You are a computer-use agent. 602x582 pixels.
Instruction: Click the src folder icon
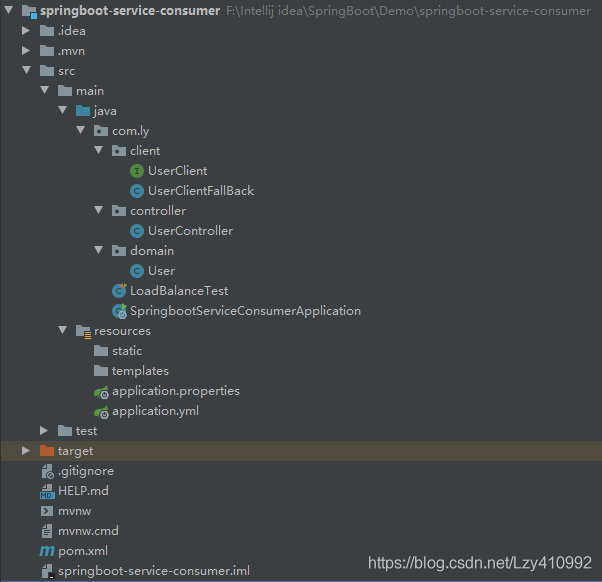47,71
